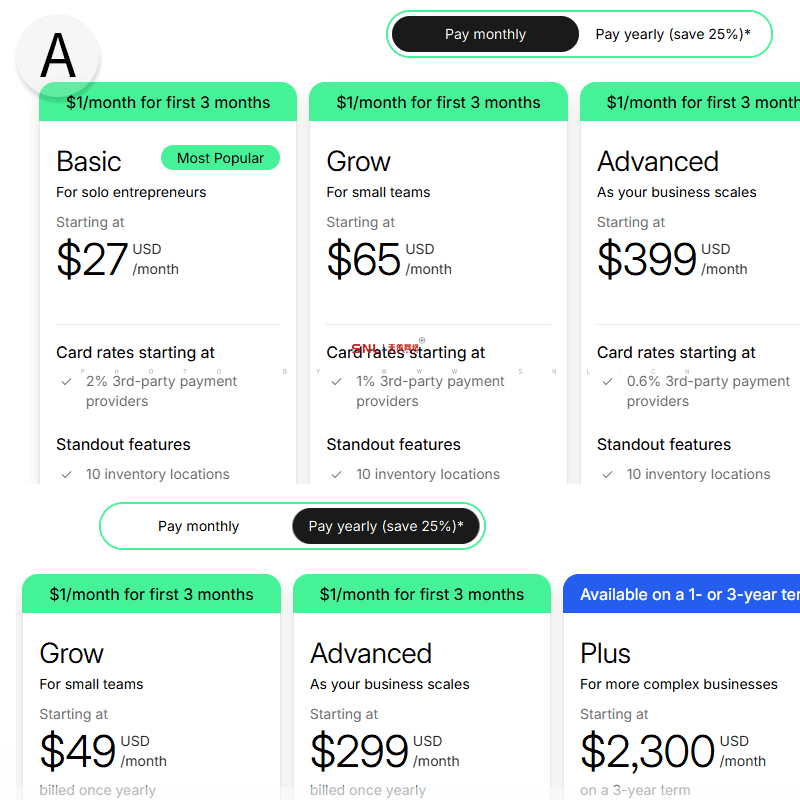
Task: Click the checkmark beside Basic's 10 inventory locations
Action: 66,474
